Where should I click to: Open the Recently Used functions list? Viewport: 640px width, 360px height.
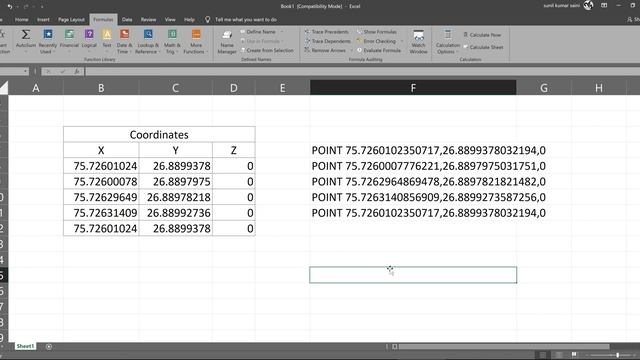pos(48,41)
